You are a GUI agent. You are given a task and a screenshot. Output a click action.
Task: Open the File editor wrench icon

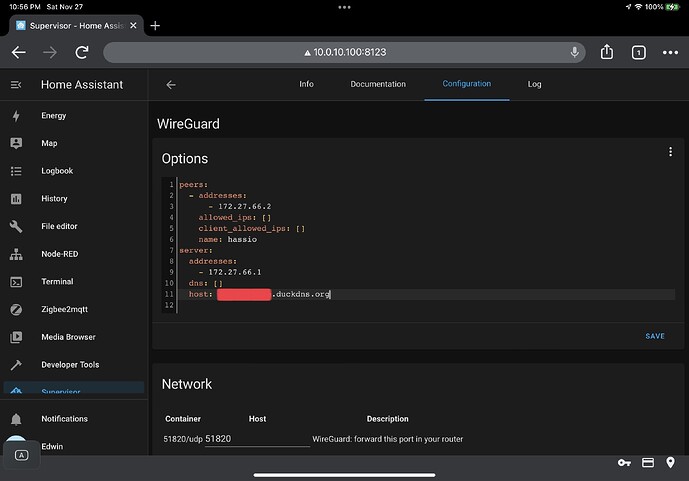pos(16,226)
